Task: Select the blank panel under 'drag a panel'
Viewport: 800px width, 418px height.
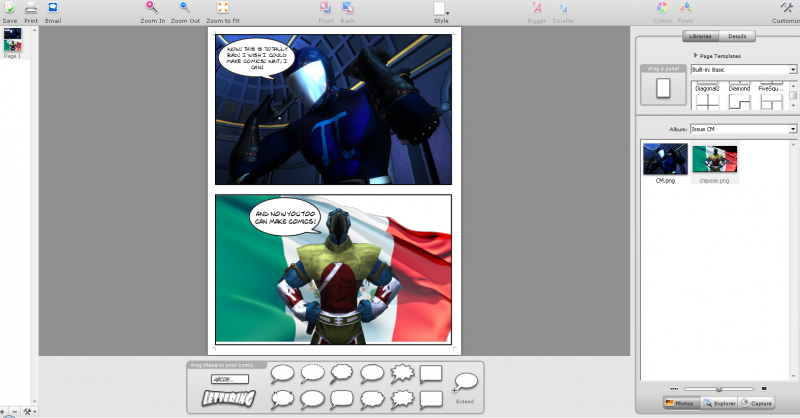Action: point(663,88)
